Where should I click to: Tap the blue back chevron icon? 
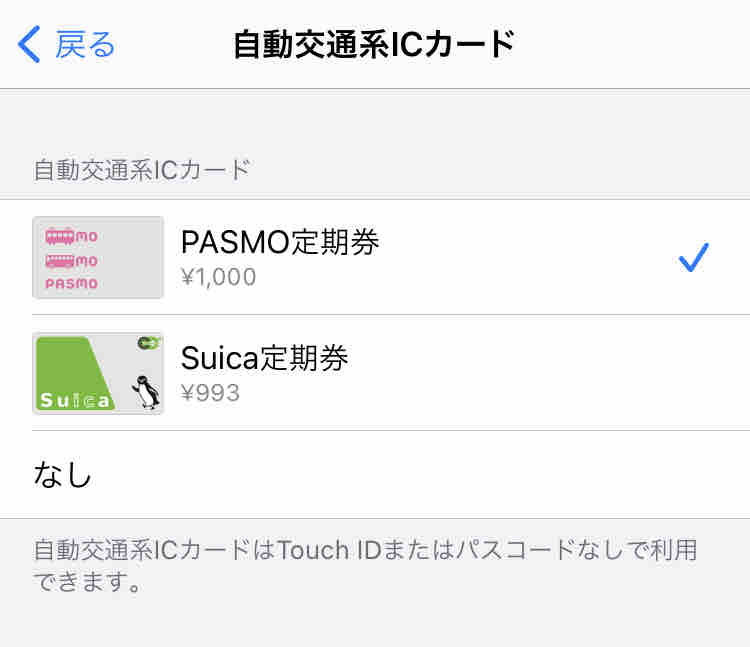tap(29, 44)
